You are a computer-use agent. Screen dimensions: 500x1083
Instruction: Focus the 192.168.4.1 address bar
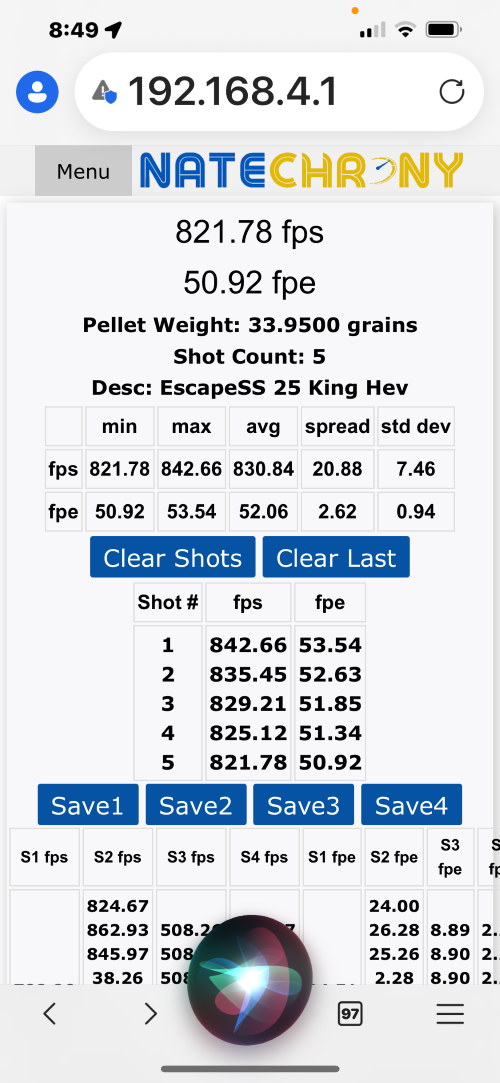point(279,92)
